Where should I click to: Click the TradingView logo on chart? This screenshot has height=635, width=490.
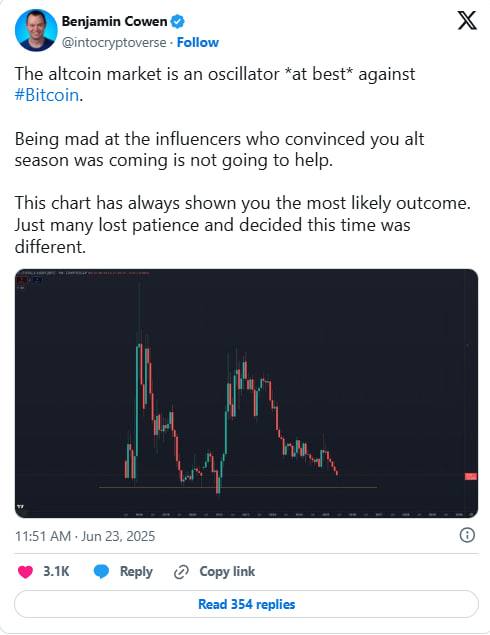(21, 506)
